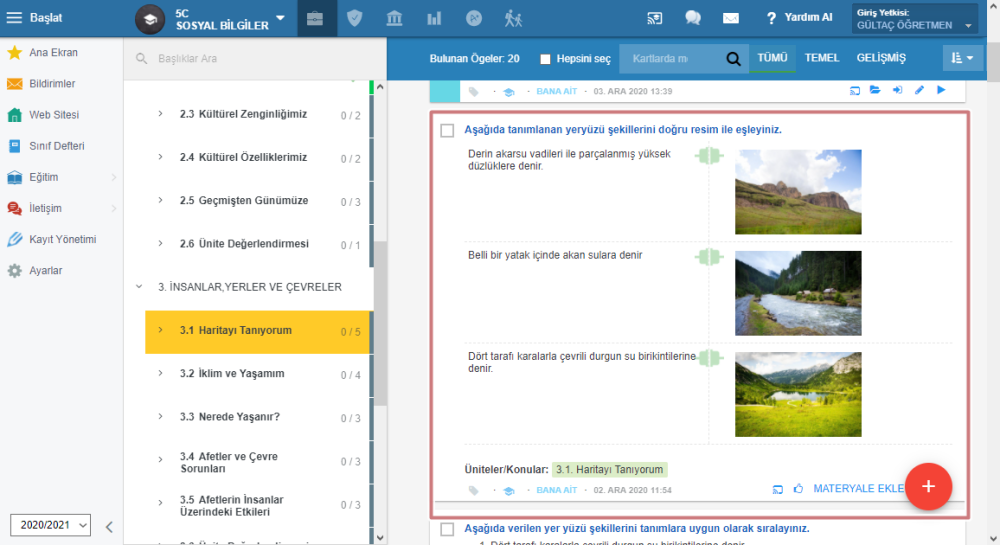The width and height of the screenshot is (1000, 545).
Task: Click the topic tree scroll down arrow
Action: click(380, 537)
